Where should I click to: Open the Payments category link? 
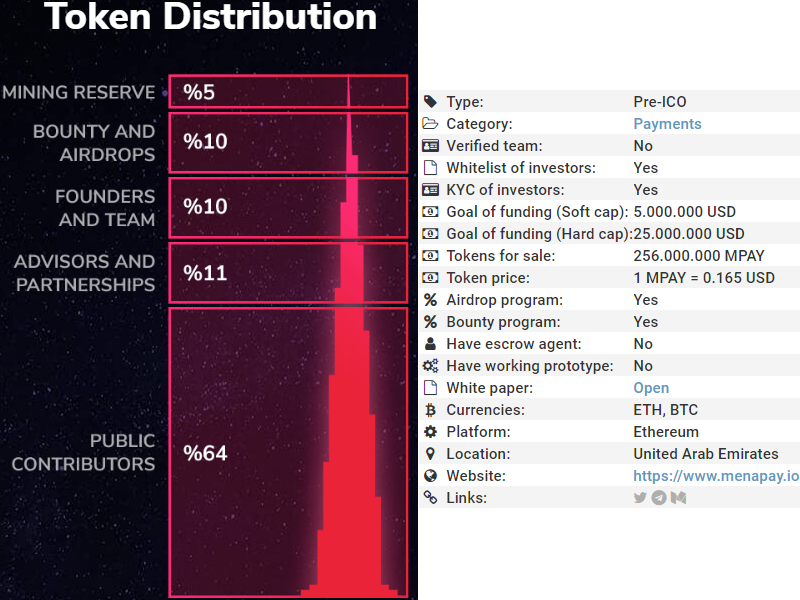667,124
